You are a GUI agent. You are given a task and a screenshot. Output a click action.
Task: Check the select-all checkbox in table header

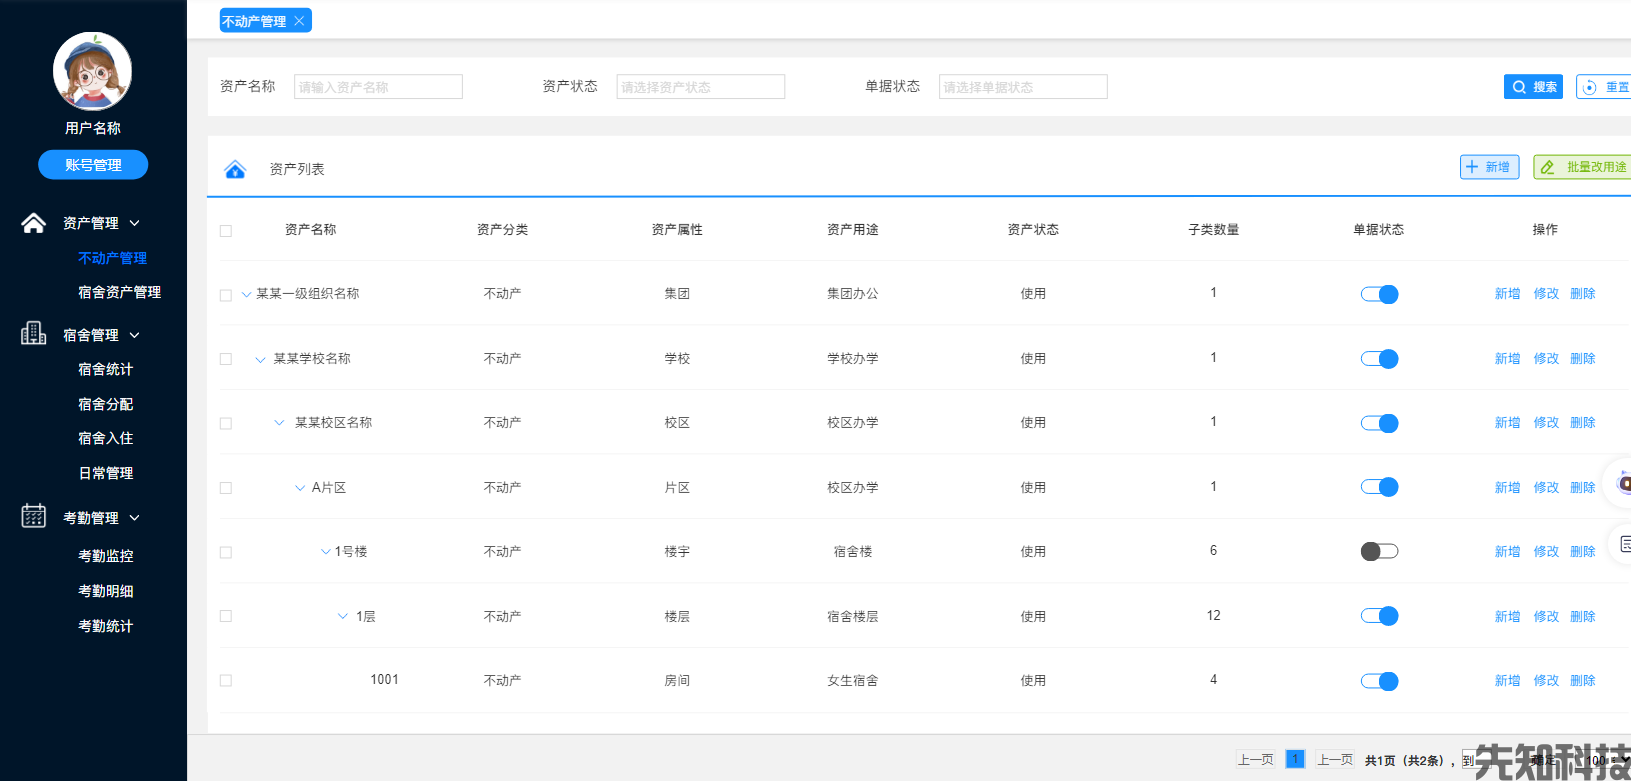[x=226, y=231]
